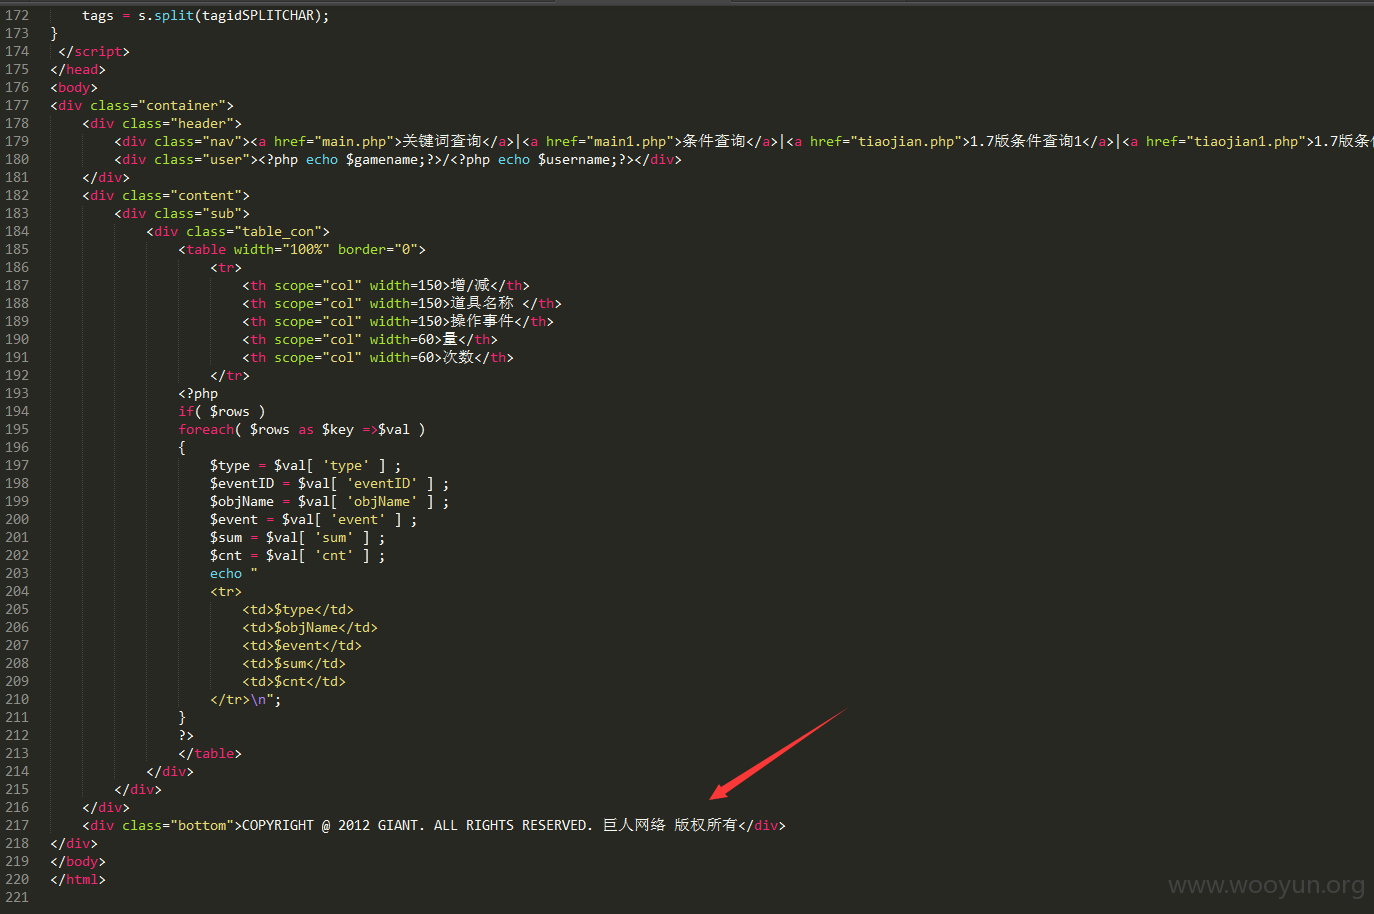Click the "container" class value
The height and width of the screenshot is (914, 1374).
tap(182, 105)
